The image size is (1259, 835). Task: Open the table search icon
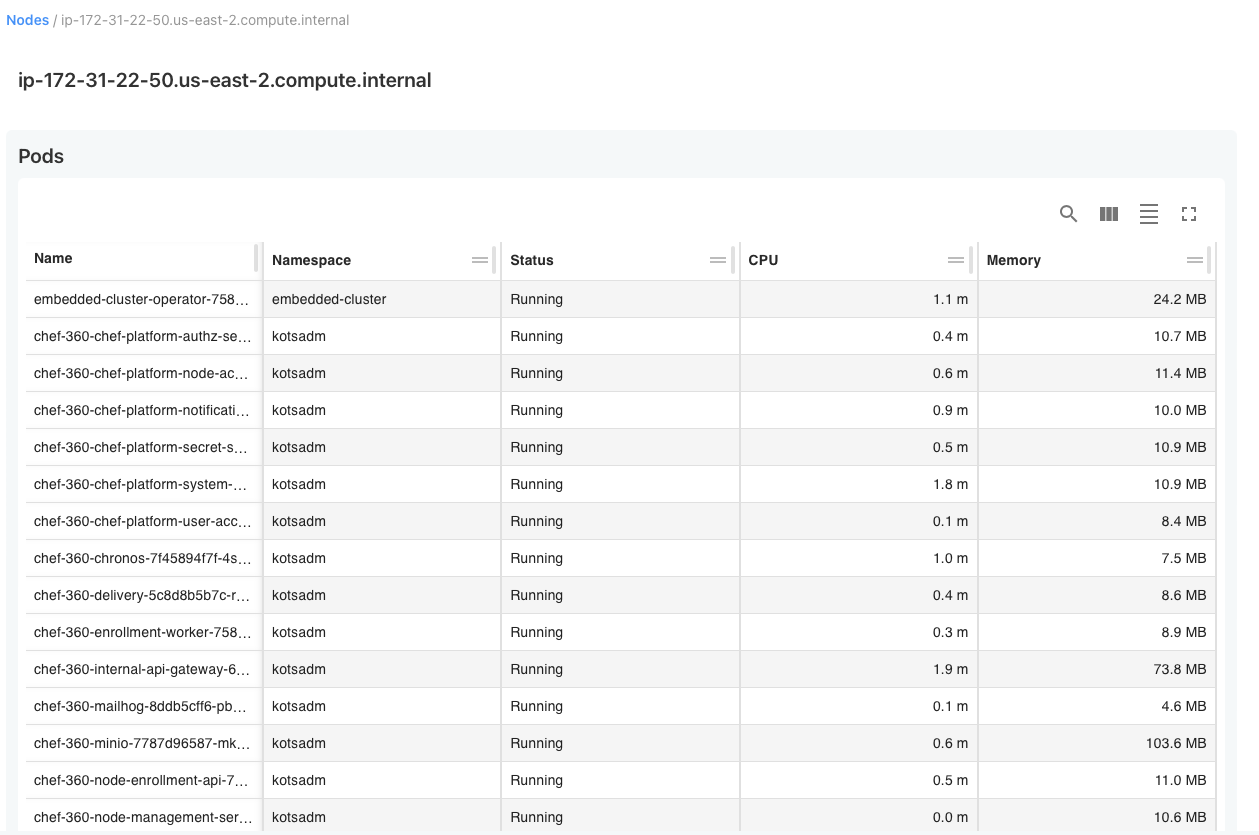pos(1068,214)
